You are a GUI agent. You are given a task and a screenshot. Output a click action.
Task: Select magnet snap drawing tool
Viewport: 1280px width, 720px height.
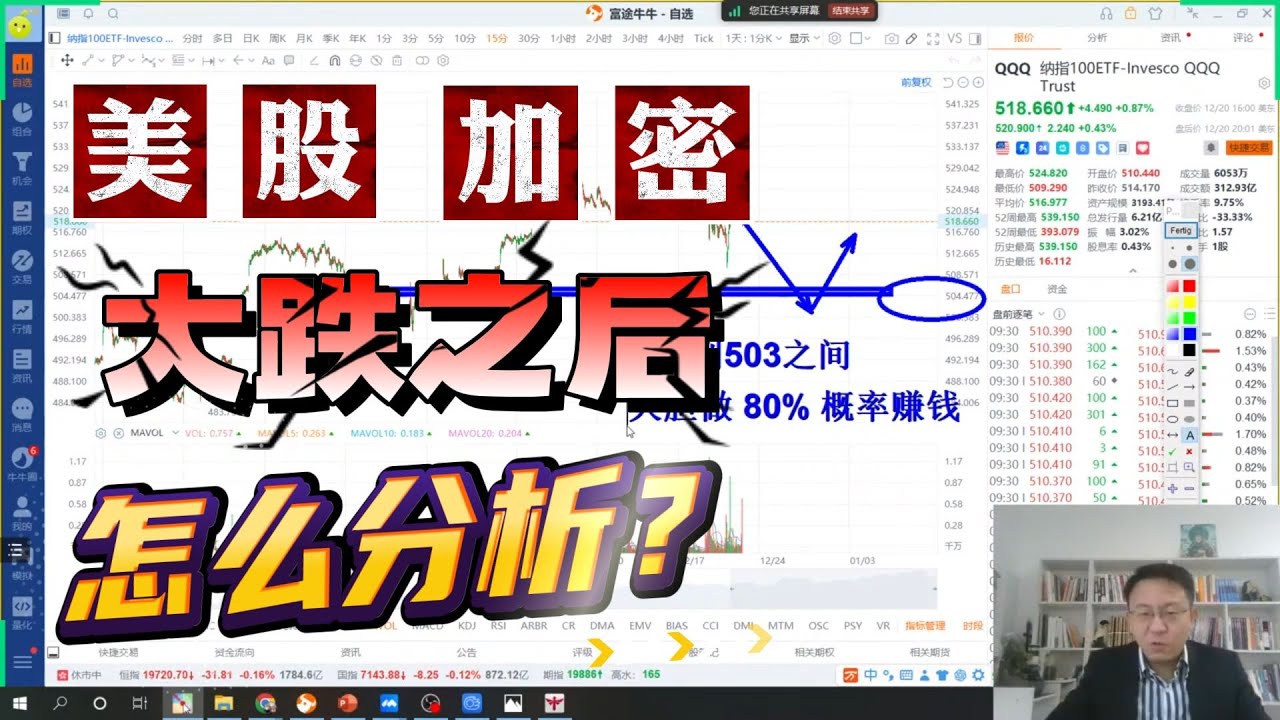click(334, 60)
